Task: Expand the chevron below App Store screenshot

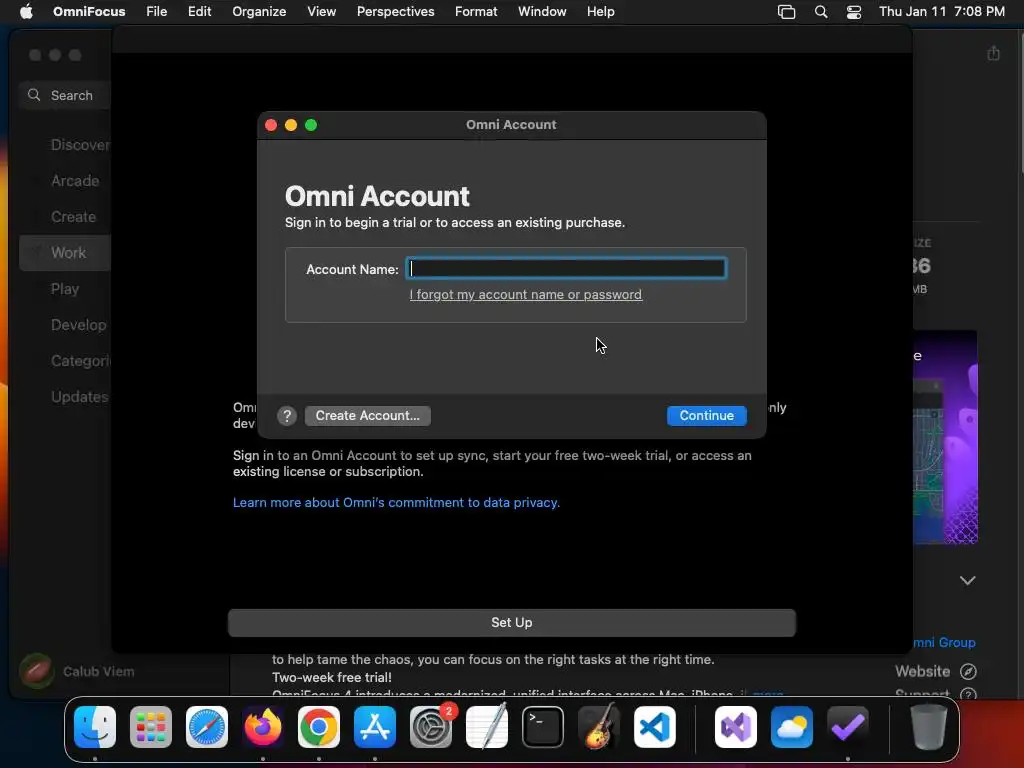Action: click(967, 581)
